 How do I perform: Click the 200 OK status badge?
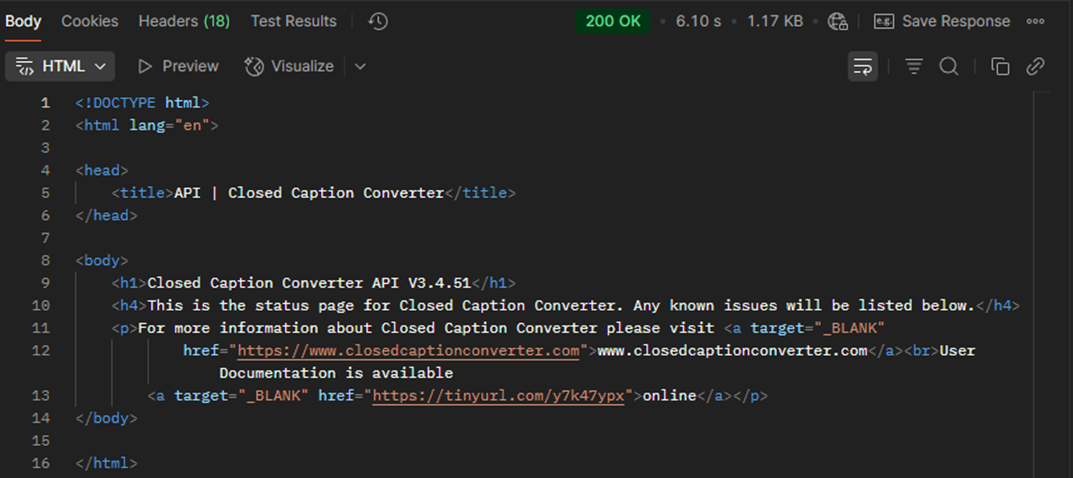pyautogui.click(x=613, y=21)
